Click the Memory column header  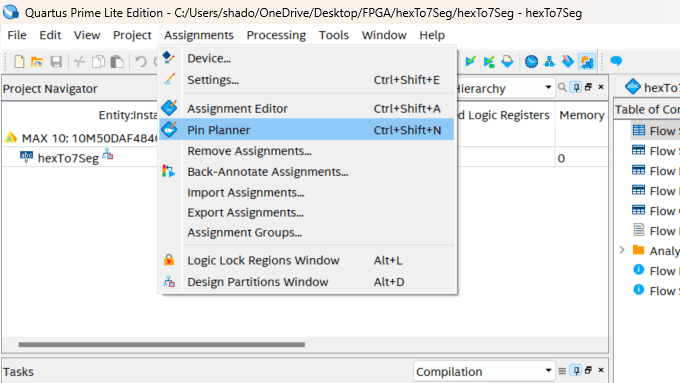(582, 115)
